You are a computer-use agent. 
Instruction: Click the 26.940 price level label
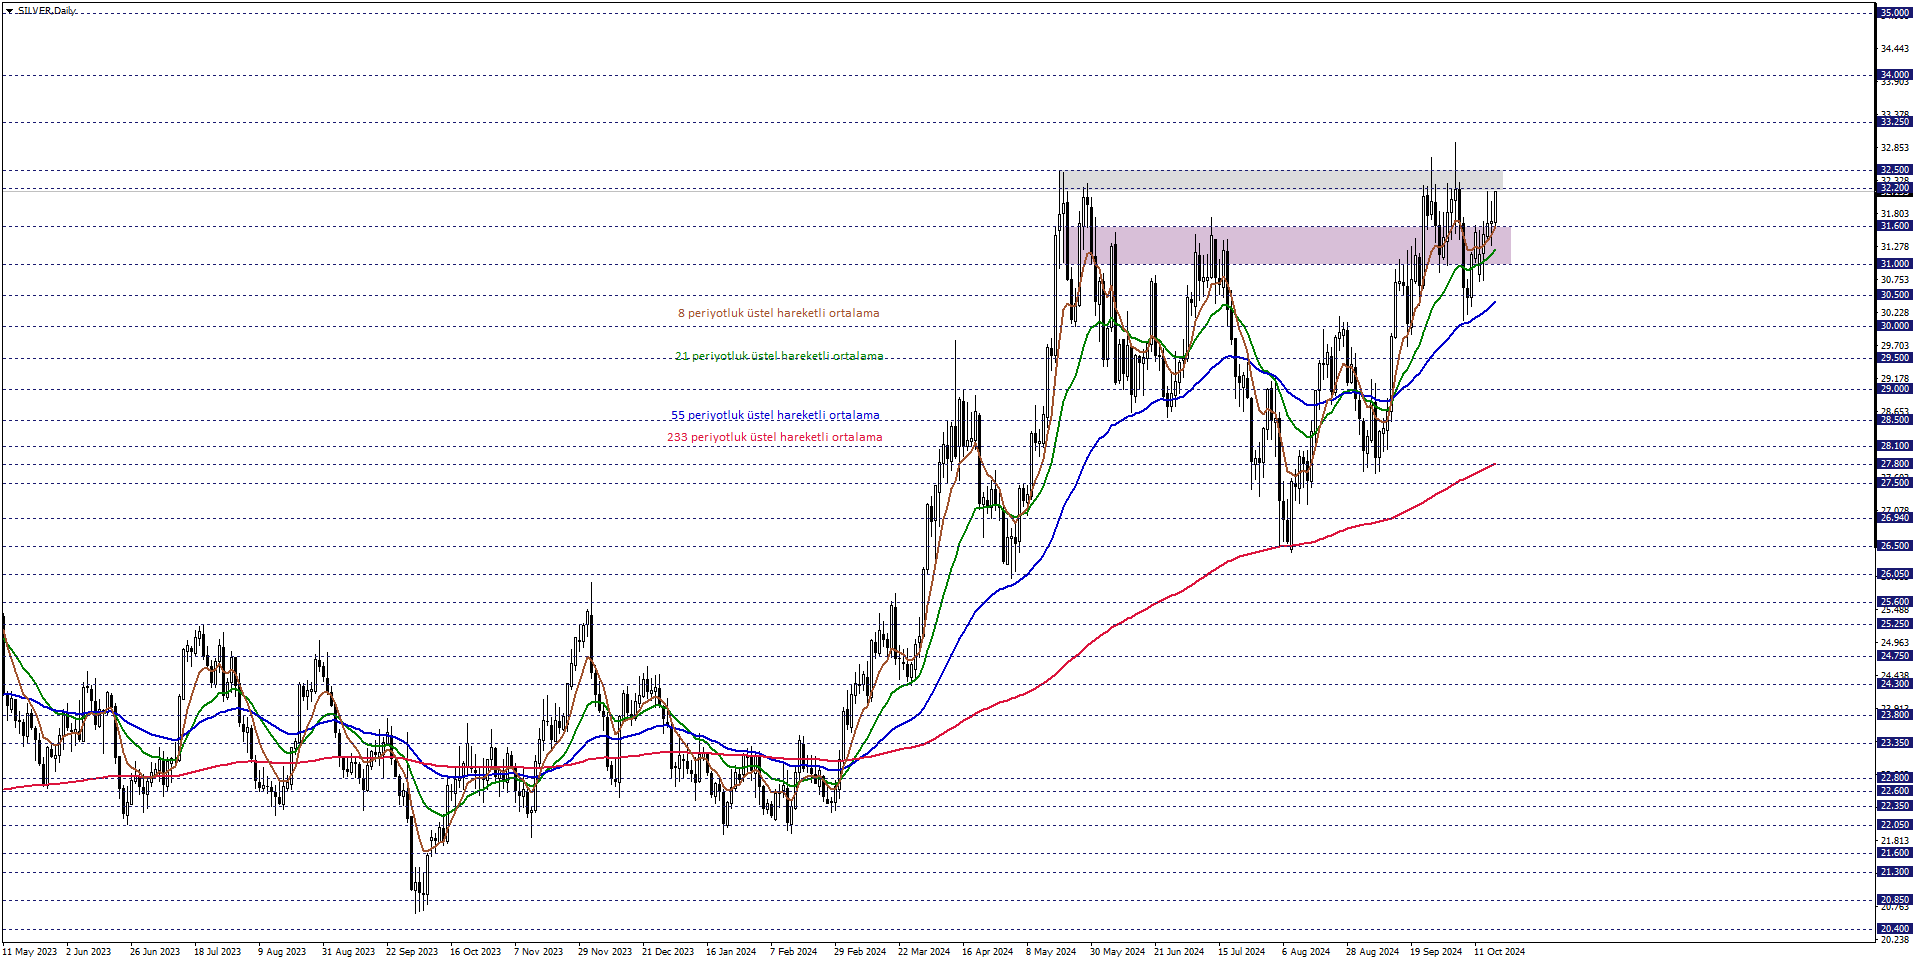[1895, 518]
